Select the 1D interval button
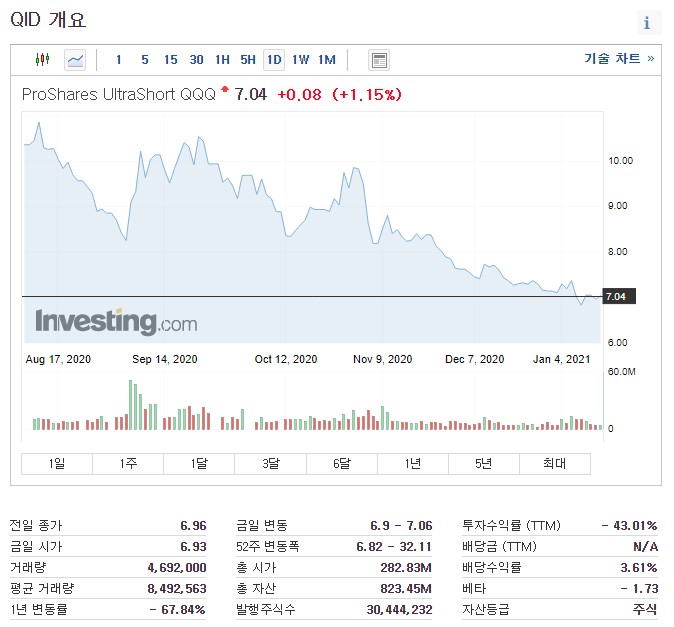The image size is (674, 627). (274, 60)
